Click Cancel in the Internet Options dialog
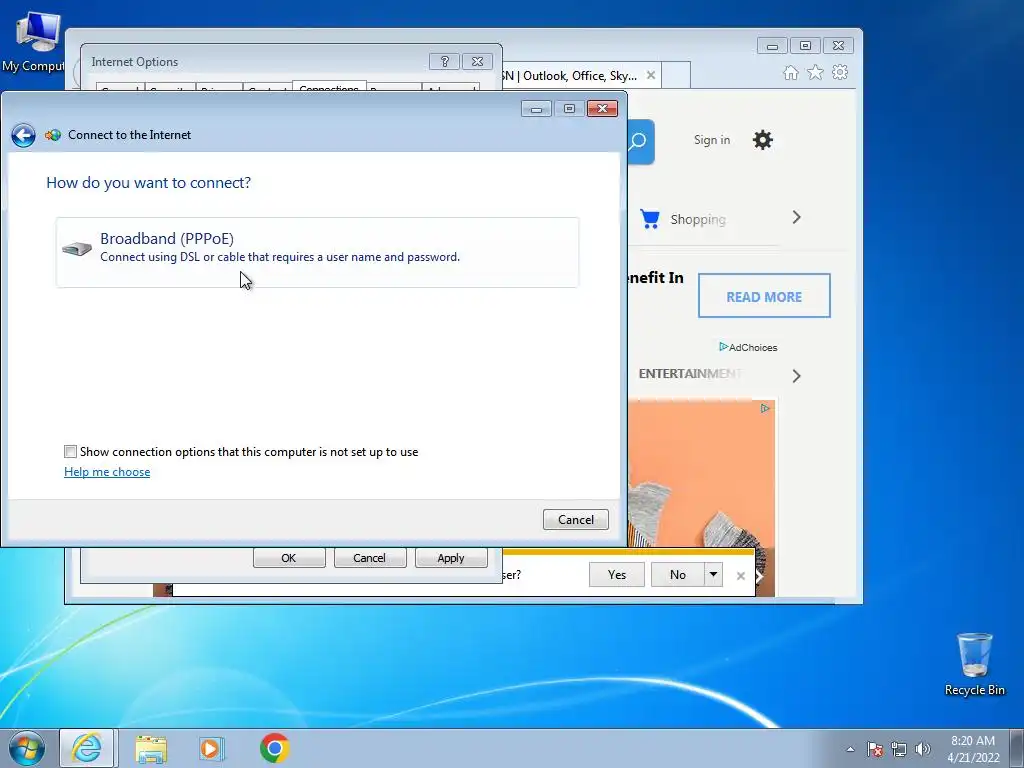The height and width of the screenshot is (768, 1024). [x=369, y=558]
